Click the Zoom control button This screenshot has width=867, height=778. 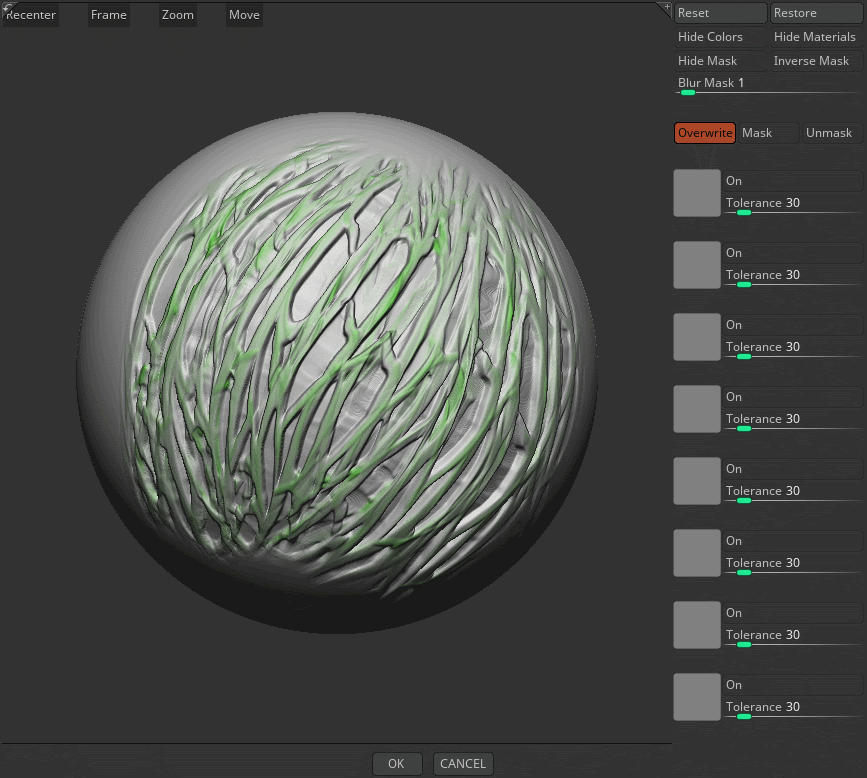[x=177, y=15]
